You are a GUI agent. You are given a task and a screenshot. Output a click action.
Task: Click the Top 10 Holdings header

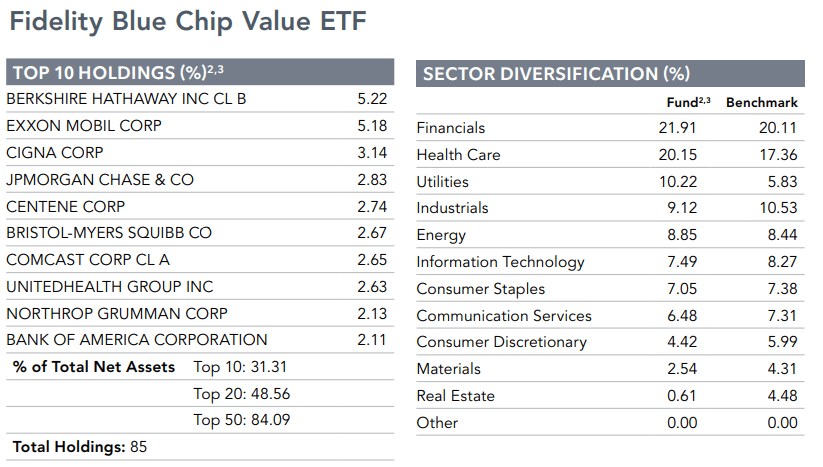click(117, 72)
